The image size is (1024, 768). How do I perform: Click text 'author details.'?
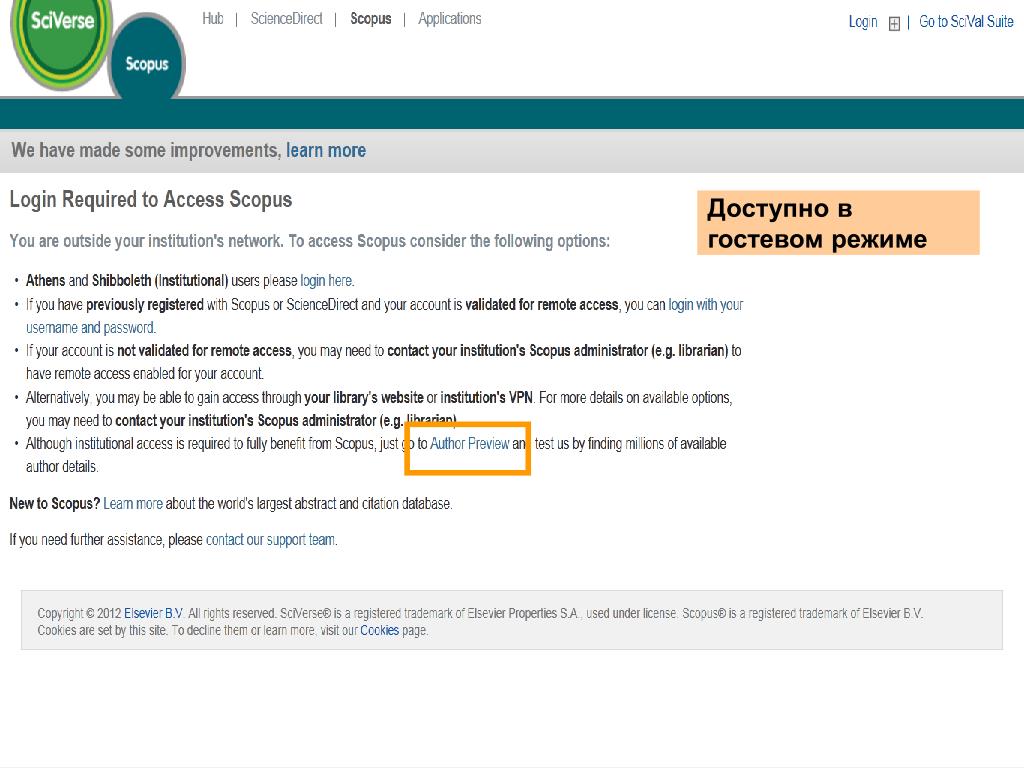click(62, 467)
